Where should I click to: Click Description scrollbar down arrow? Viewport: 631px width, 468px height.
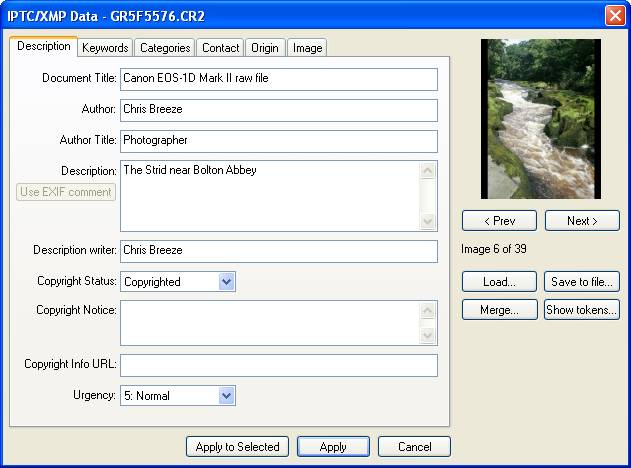[x=428, y=221]
